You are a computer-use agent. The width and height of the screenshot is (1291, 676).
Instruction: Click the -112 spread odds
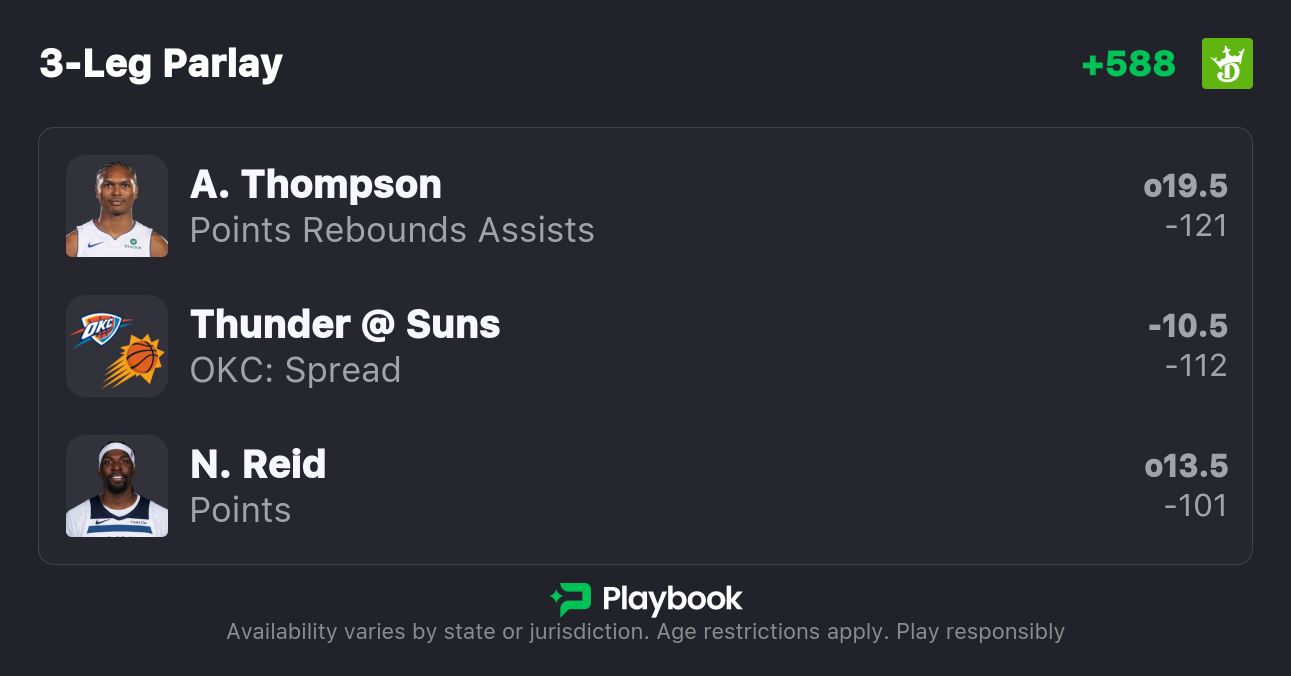(x=1196, y=366)
